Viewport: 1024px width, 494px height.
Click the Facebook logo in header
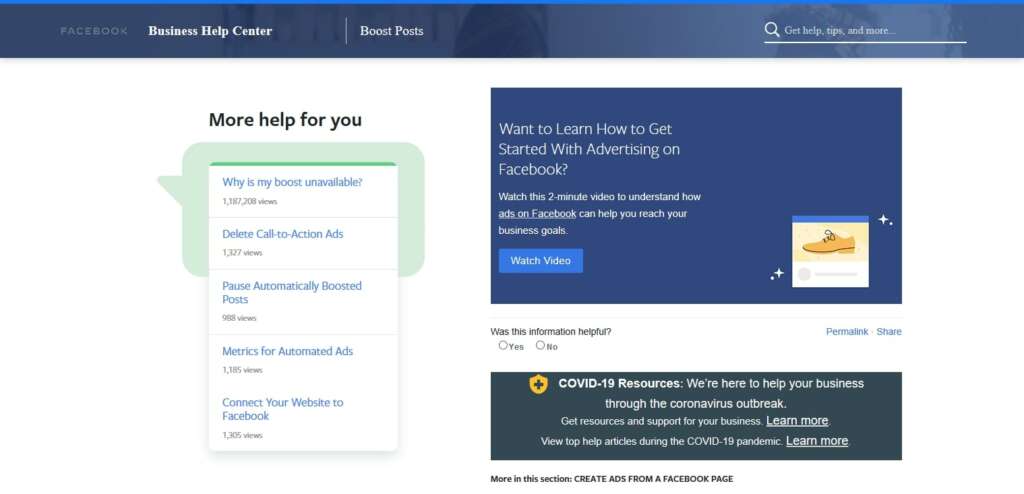tap(94, 31)
